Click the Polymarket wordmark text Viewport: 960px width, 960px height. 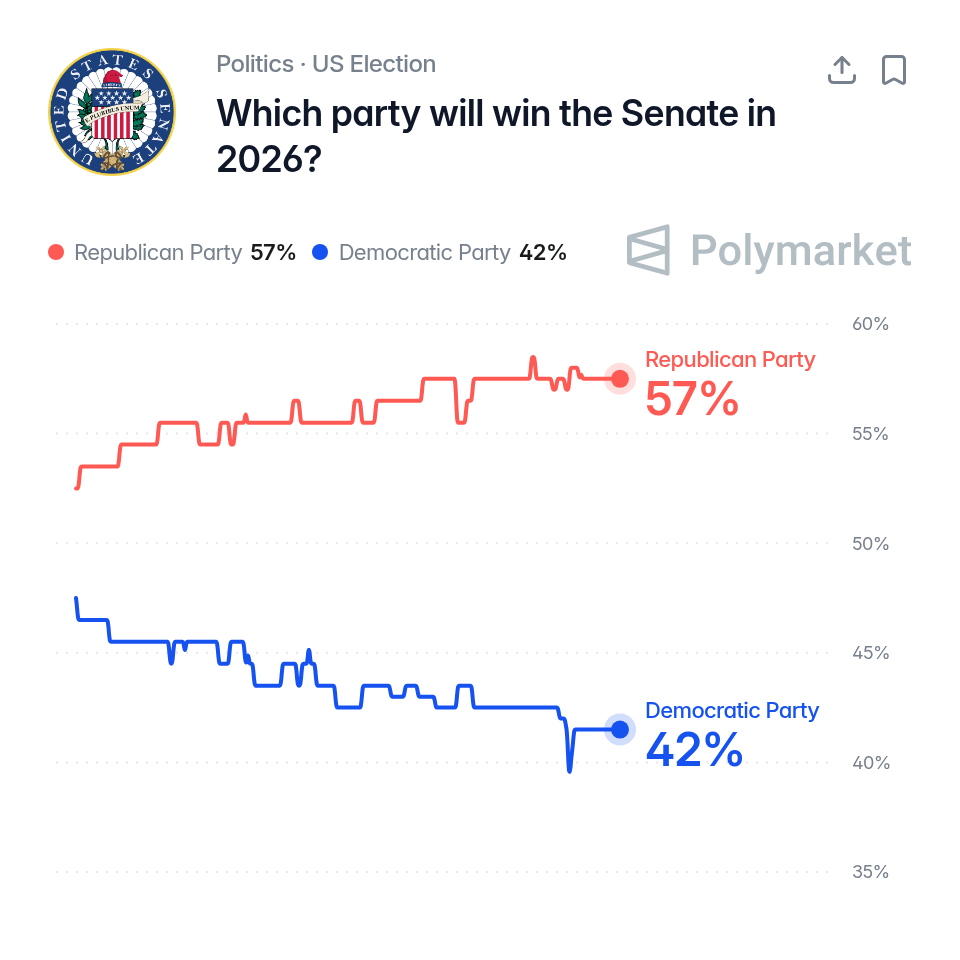click(801, 250)
